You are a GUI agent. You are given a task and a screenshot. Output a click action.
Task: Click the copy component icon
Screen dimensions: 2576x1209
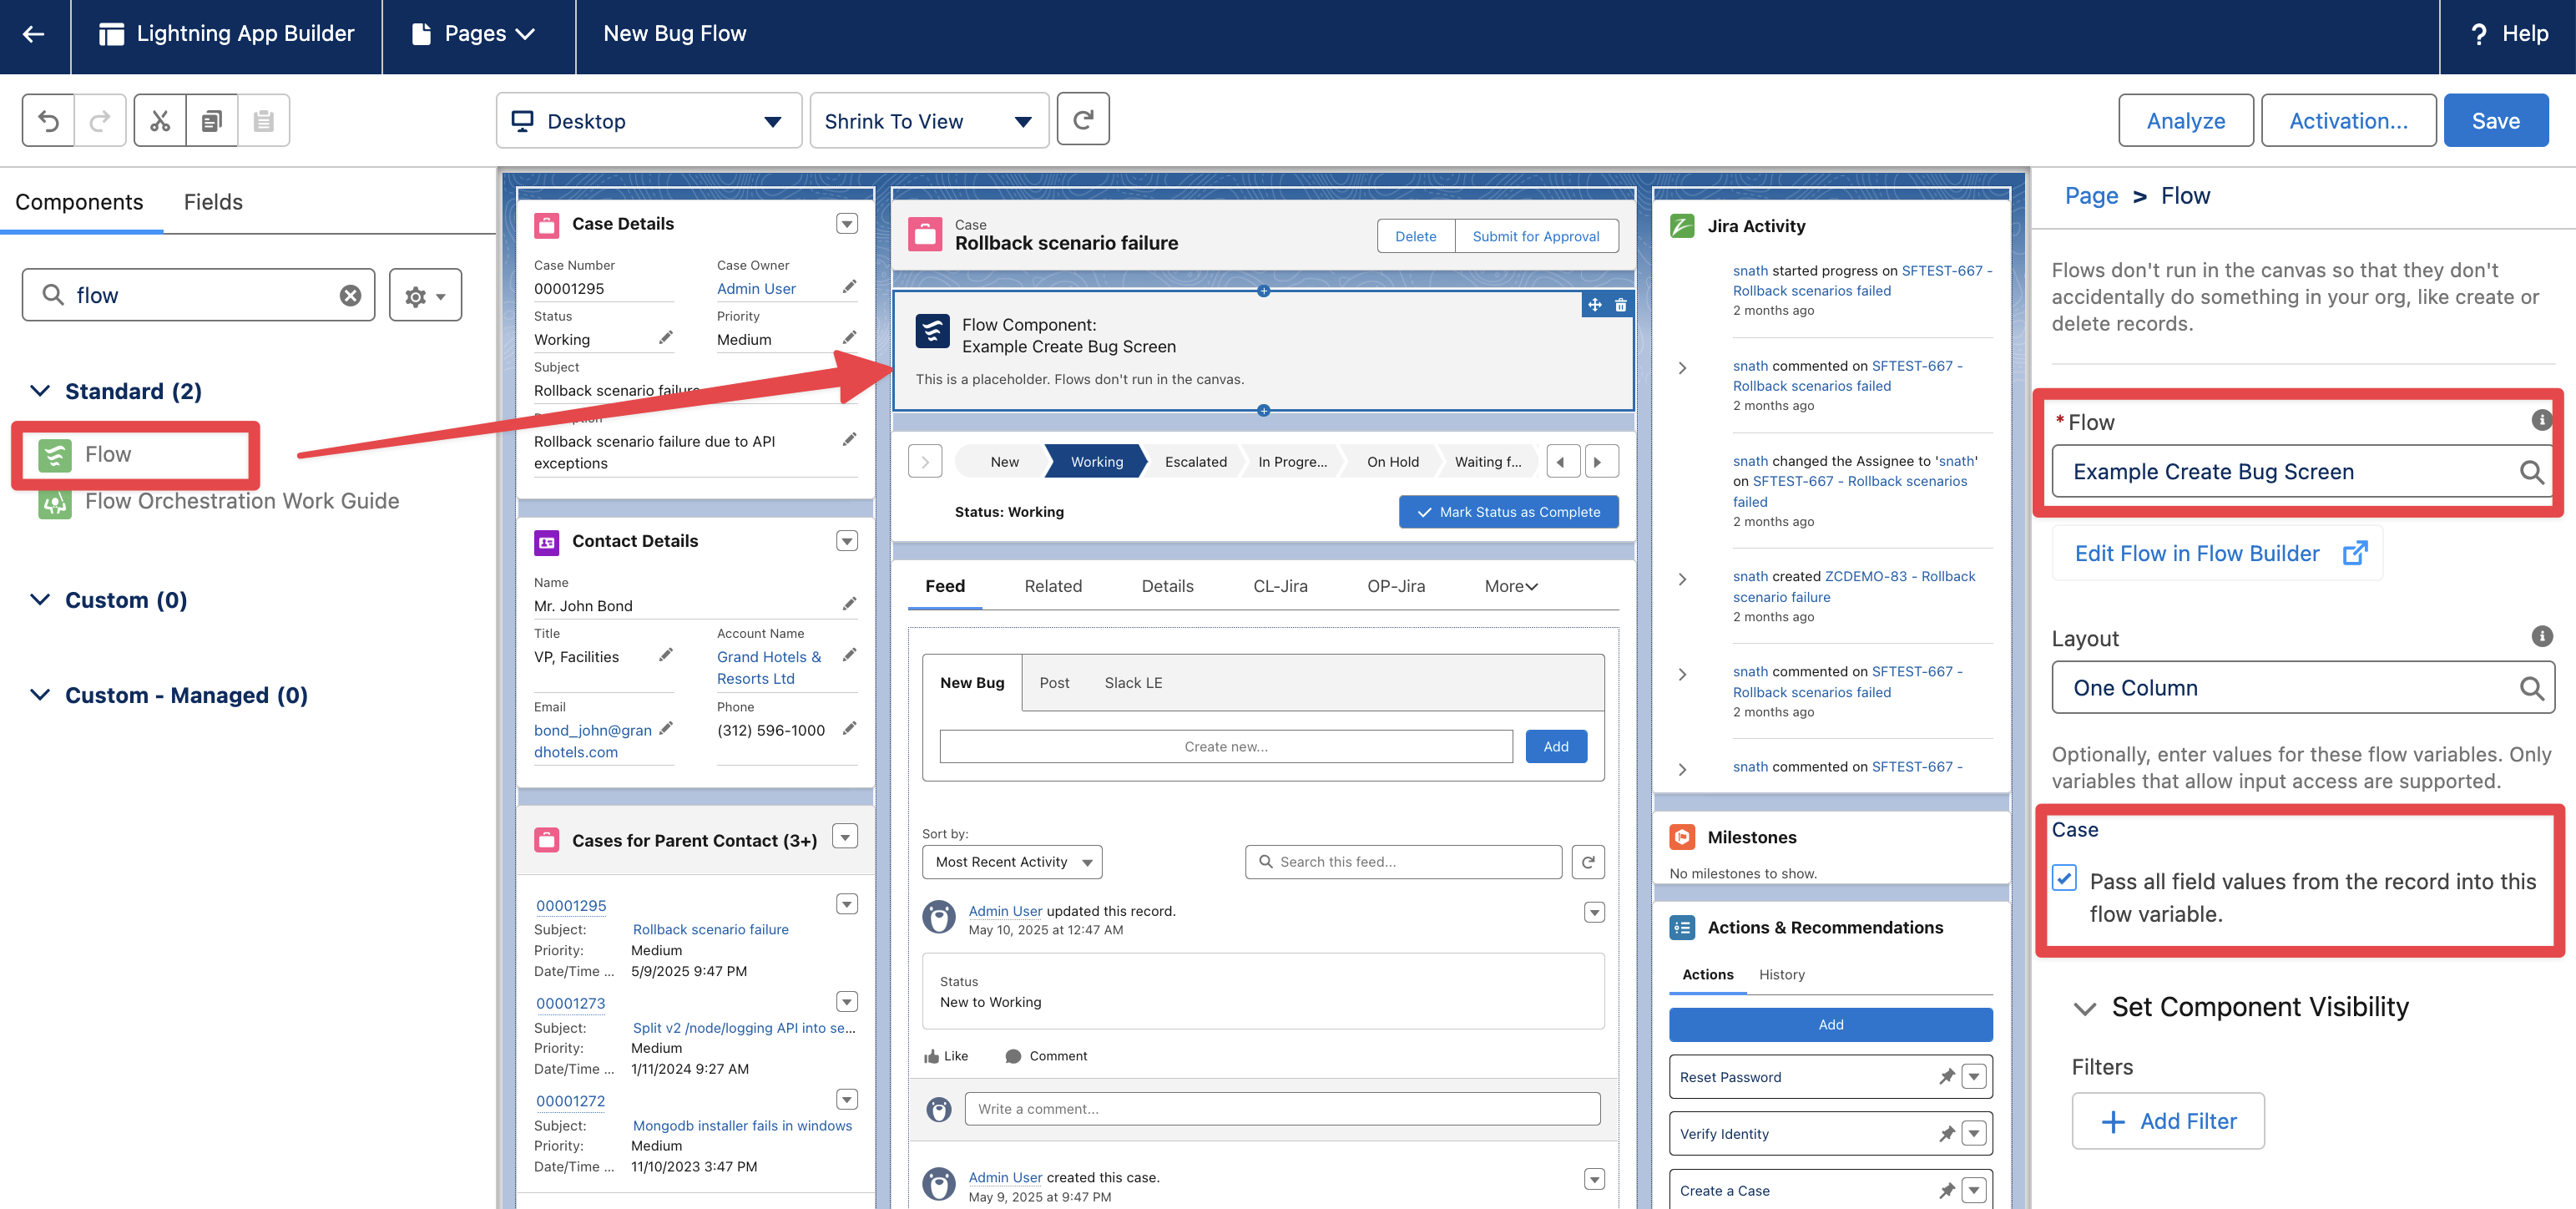(212, 121)
